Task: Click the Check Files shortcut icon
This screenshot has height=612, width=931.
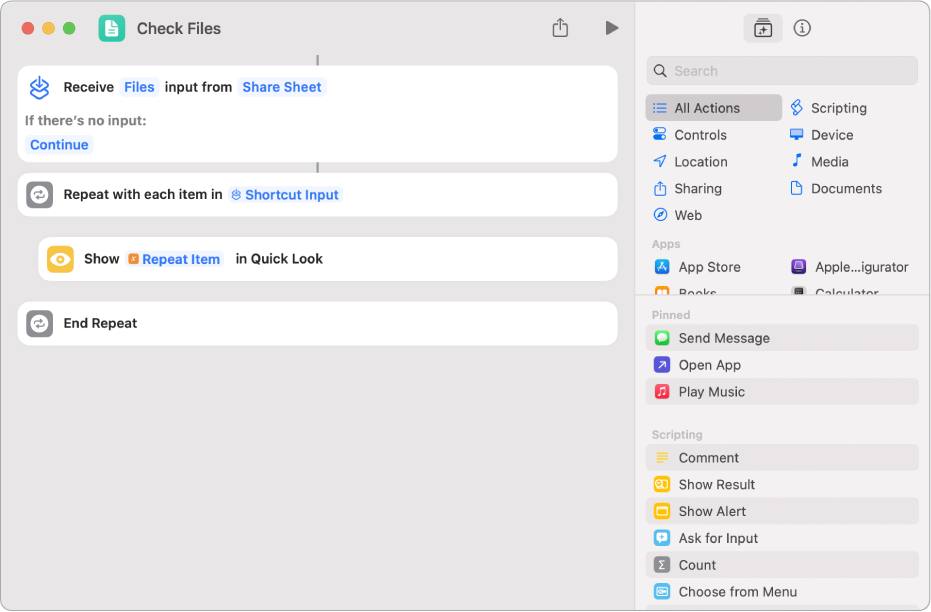Action: pos(112,28)
